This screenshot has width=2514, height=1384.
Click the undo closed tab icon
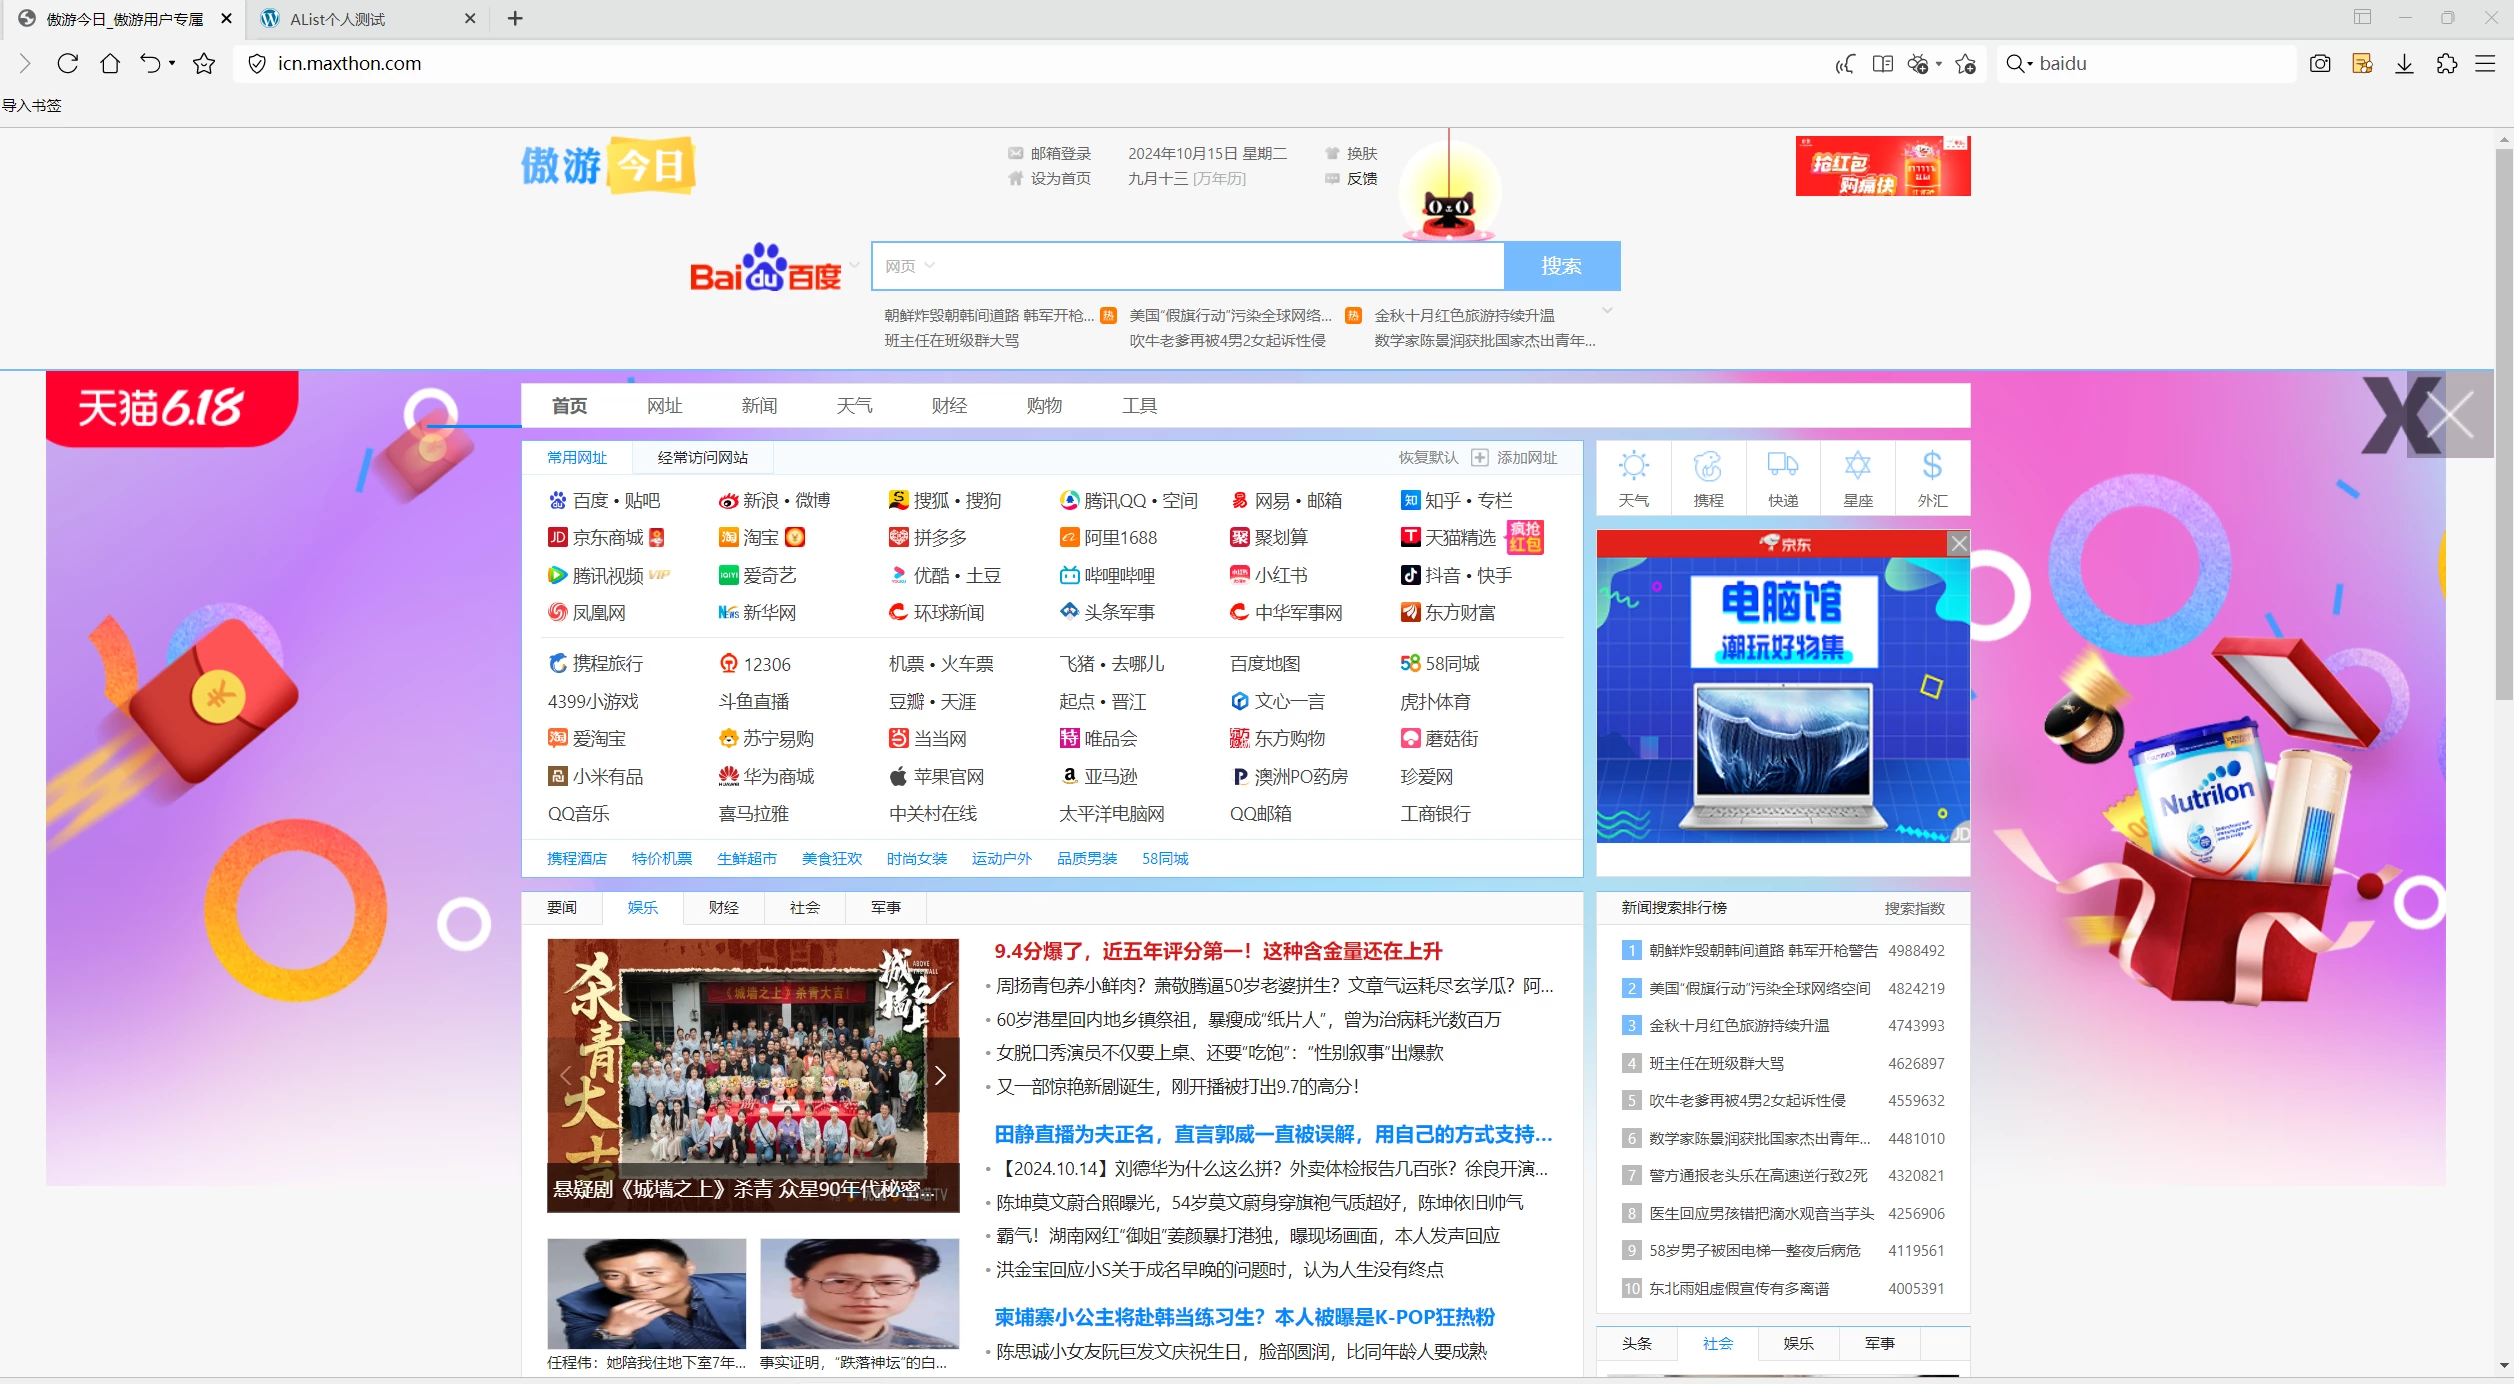[x=149, y=63]
